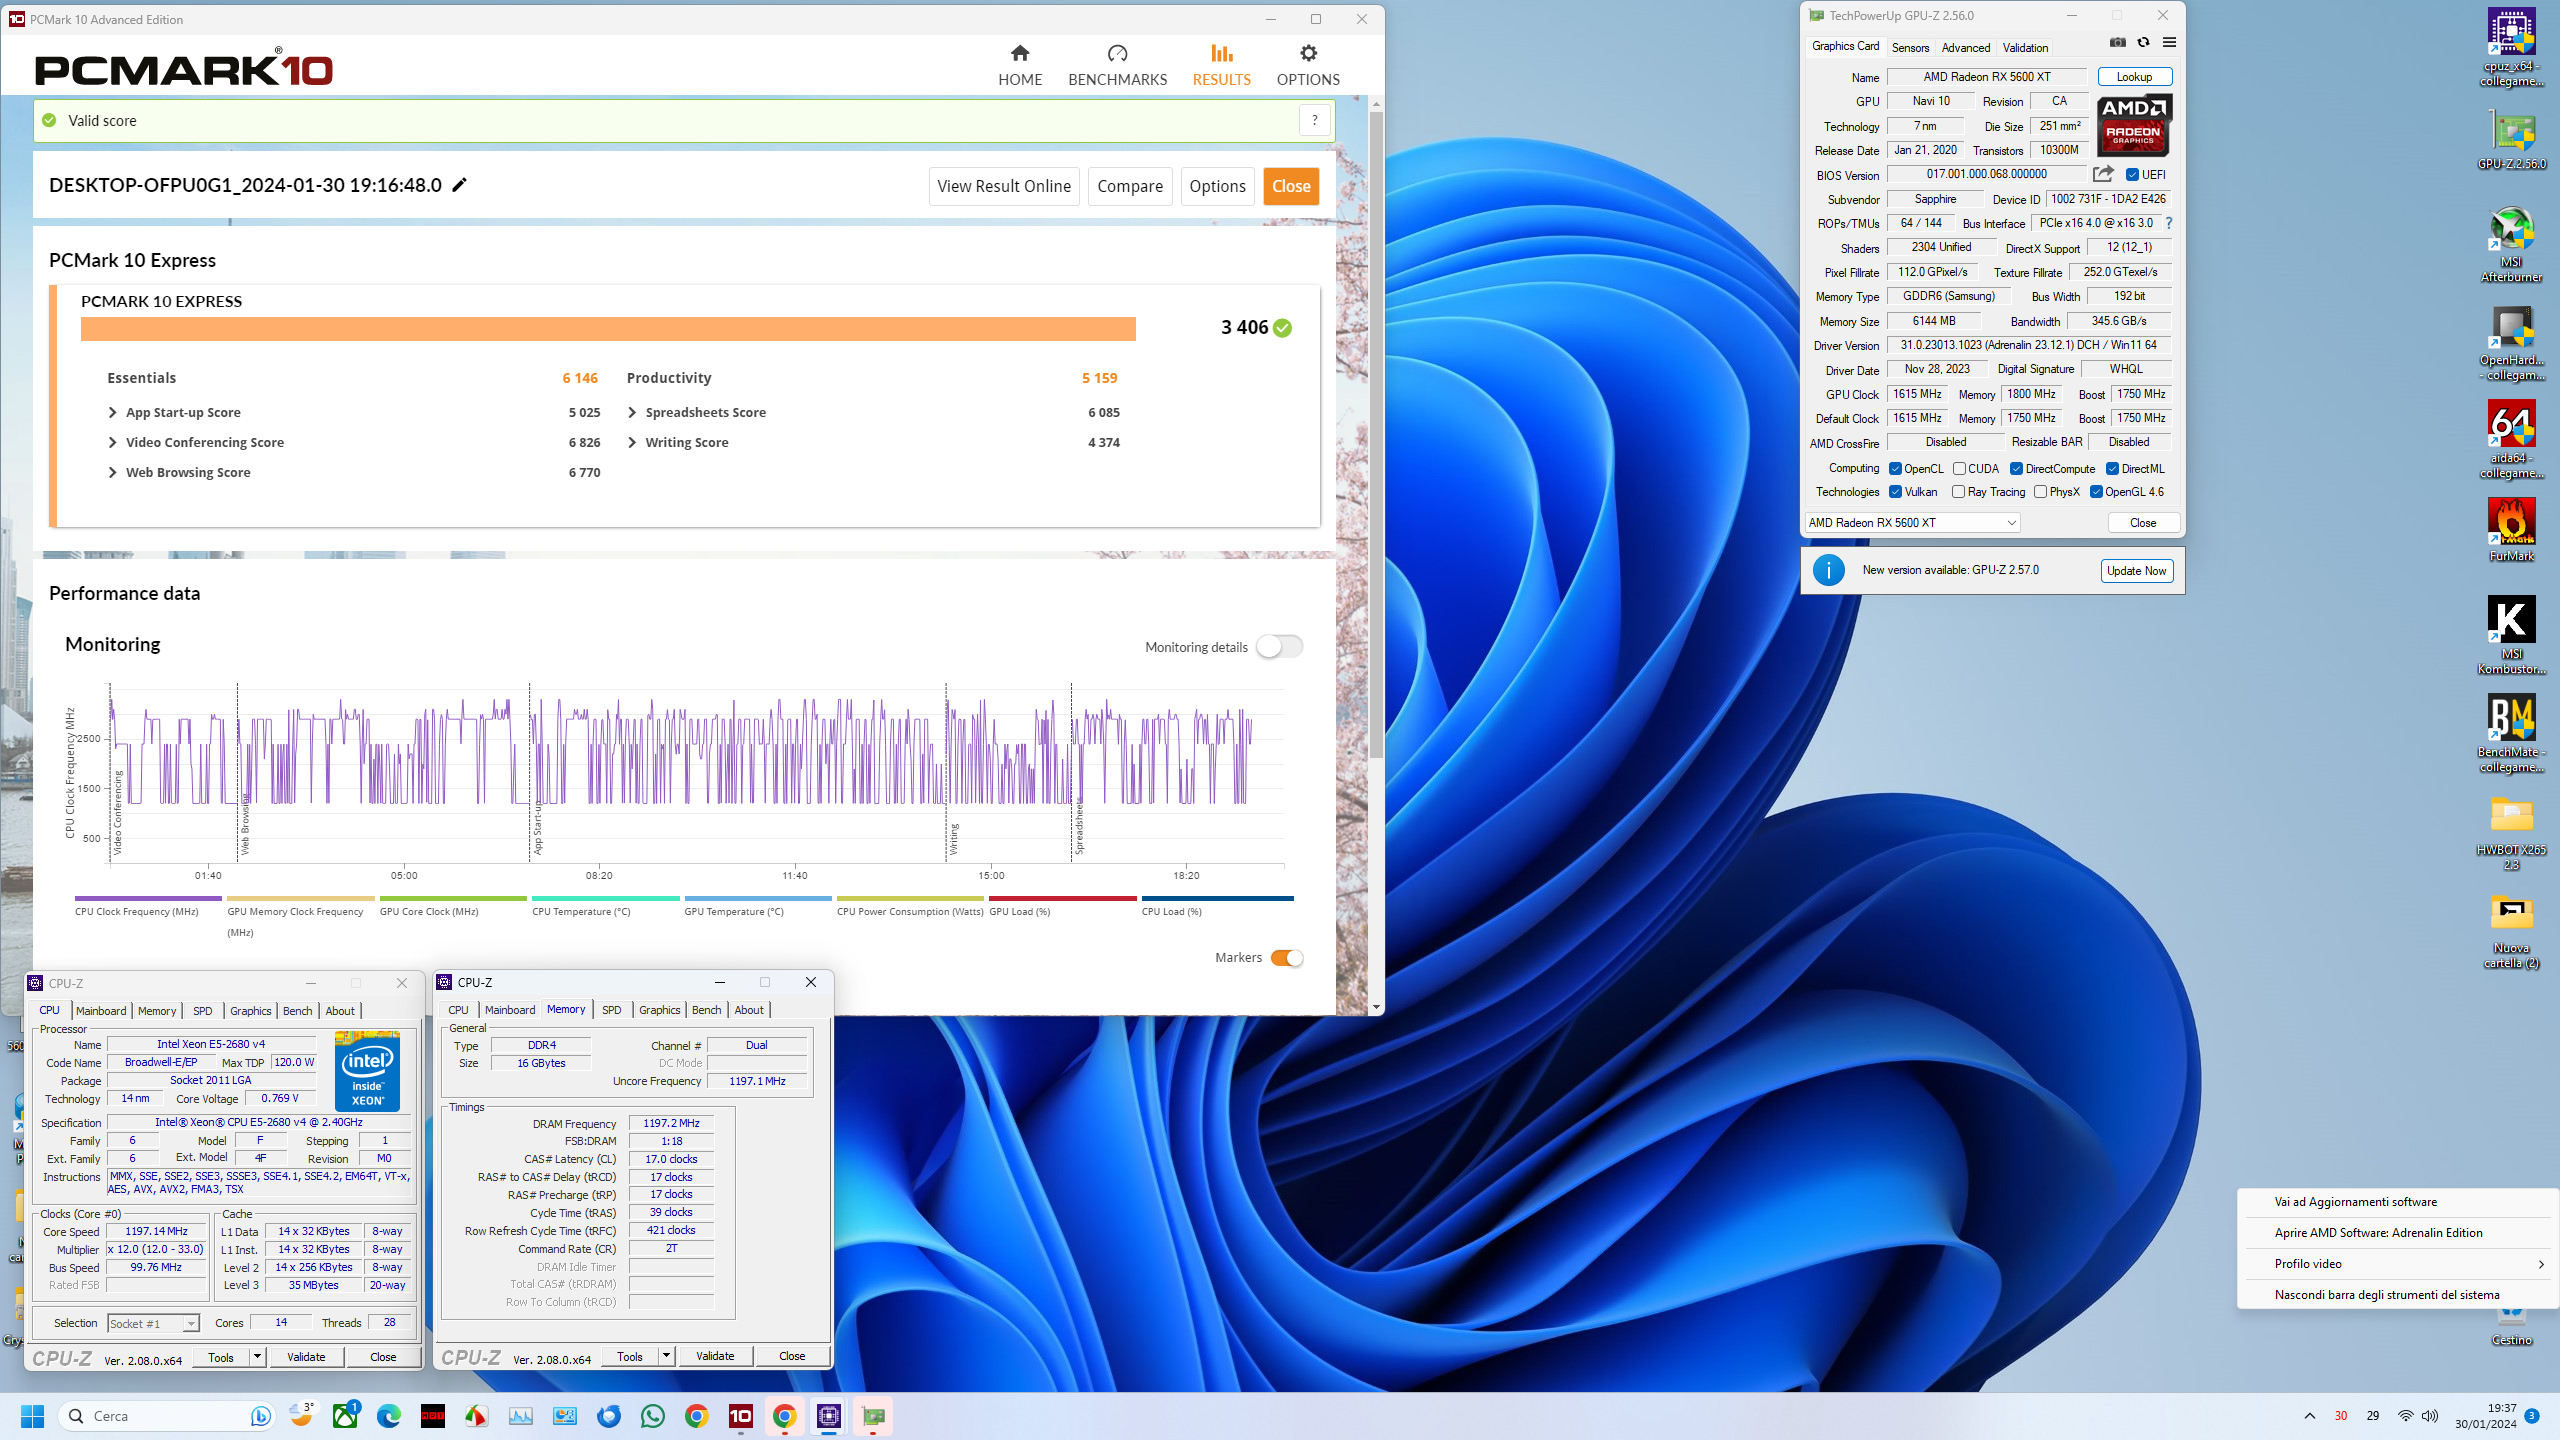This screenshot has height=1440, width=2560.
Task: Open the Tools dropdown arrow in CPU-Z CPU window
Action: pos(257,1357)
